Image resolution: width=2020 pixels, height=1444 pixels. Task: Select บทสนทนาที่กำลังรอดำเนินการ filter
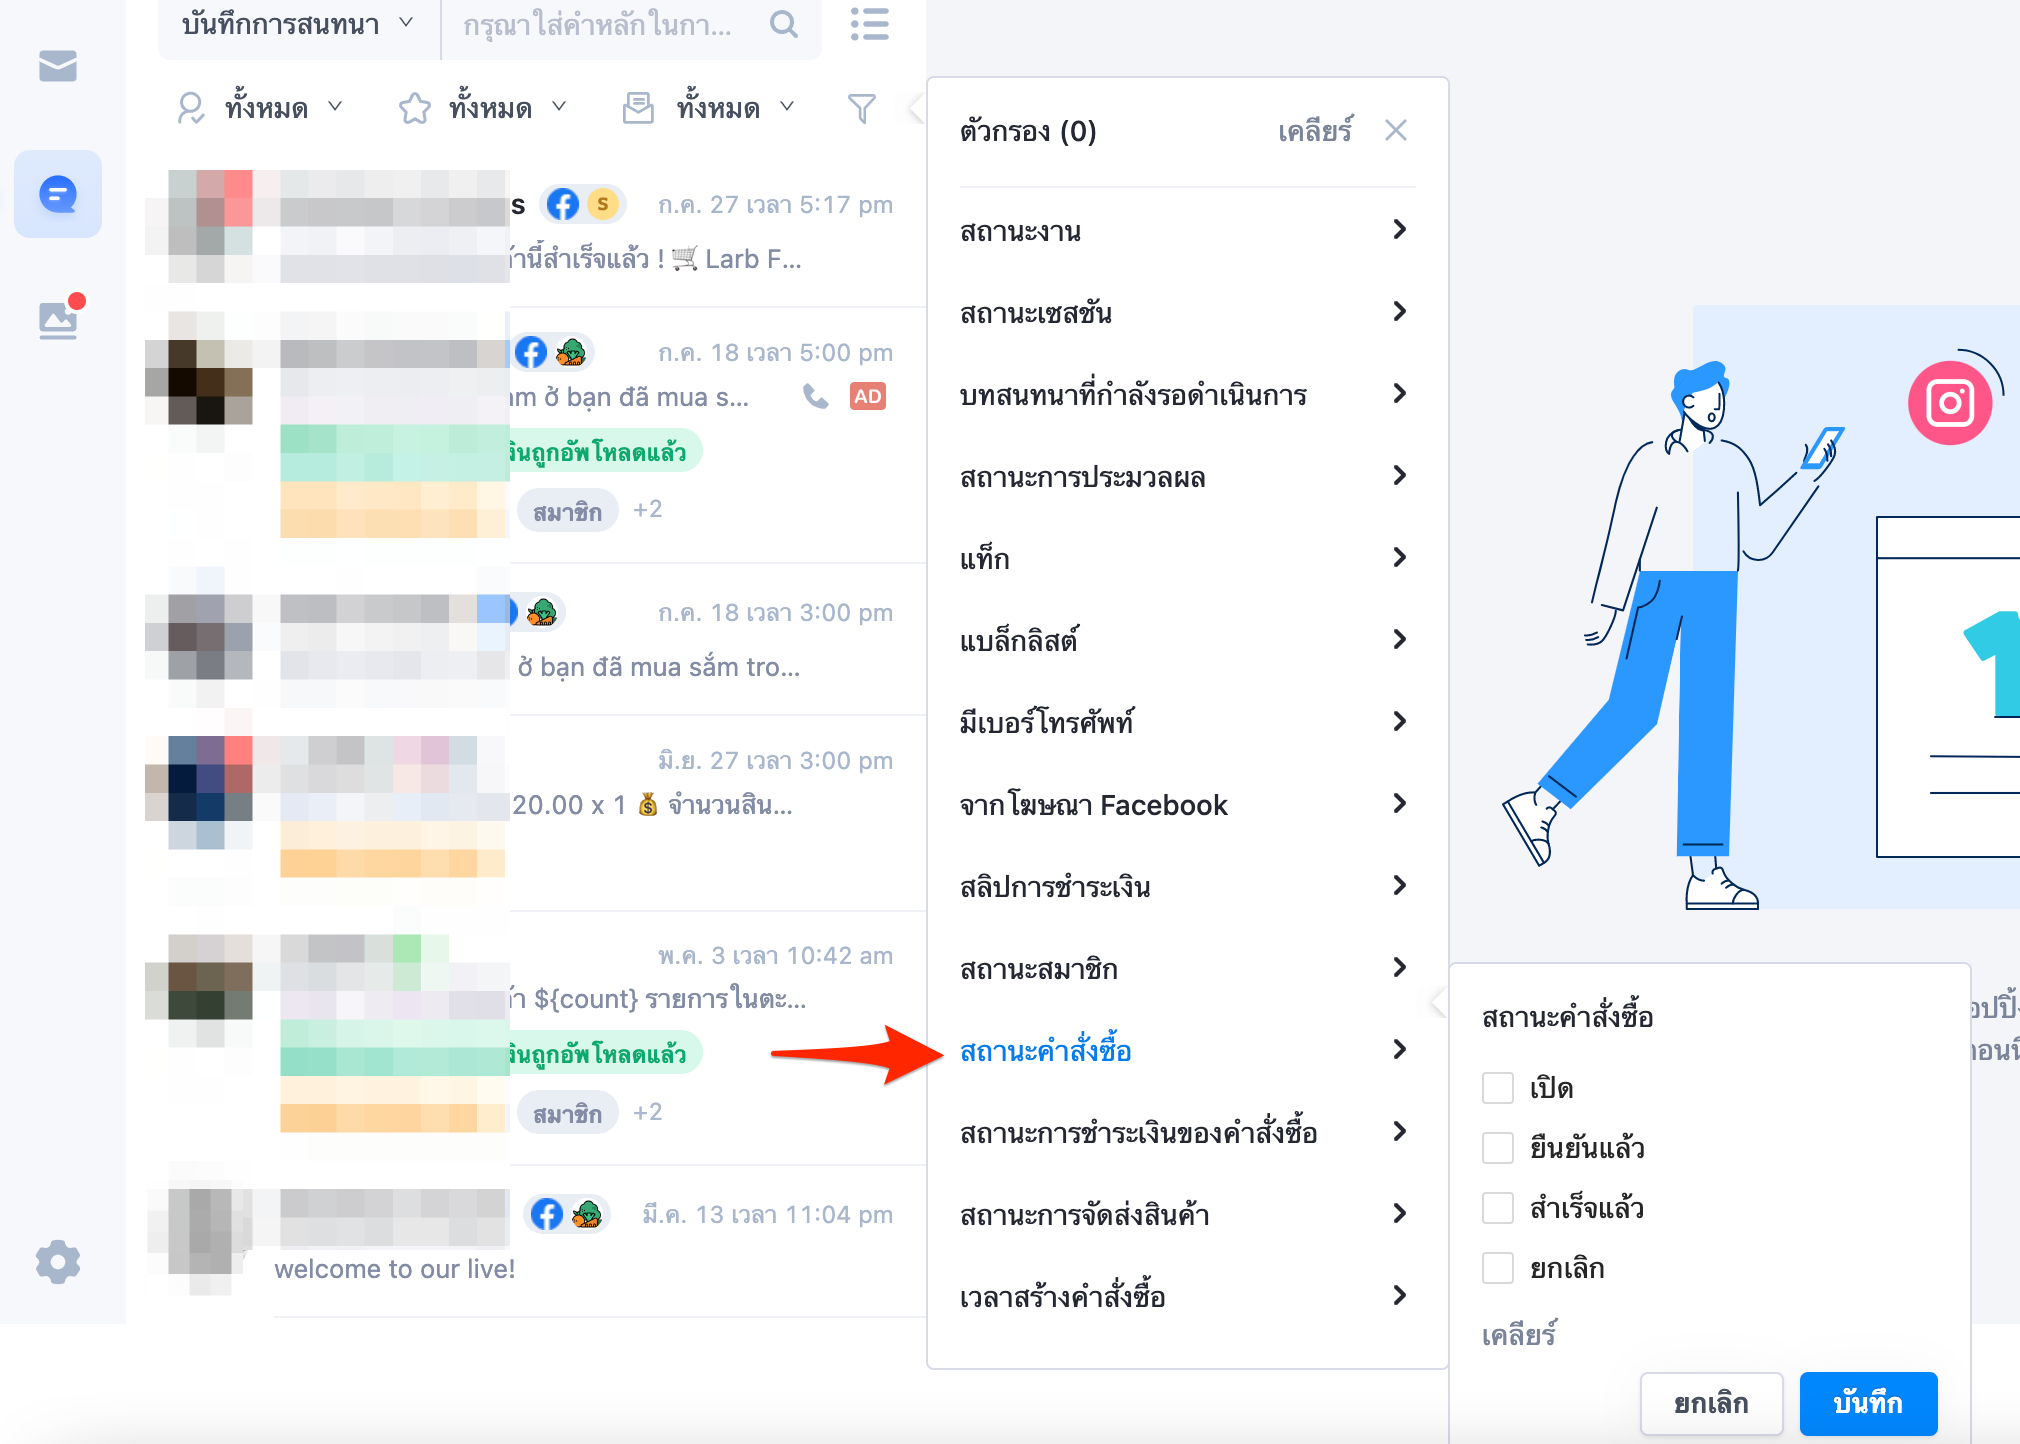pyautogui.click(x=1187, y=395)
